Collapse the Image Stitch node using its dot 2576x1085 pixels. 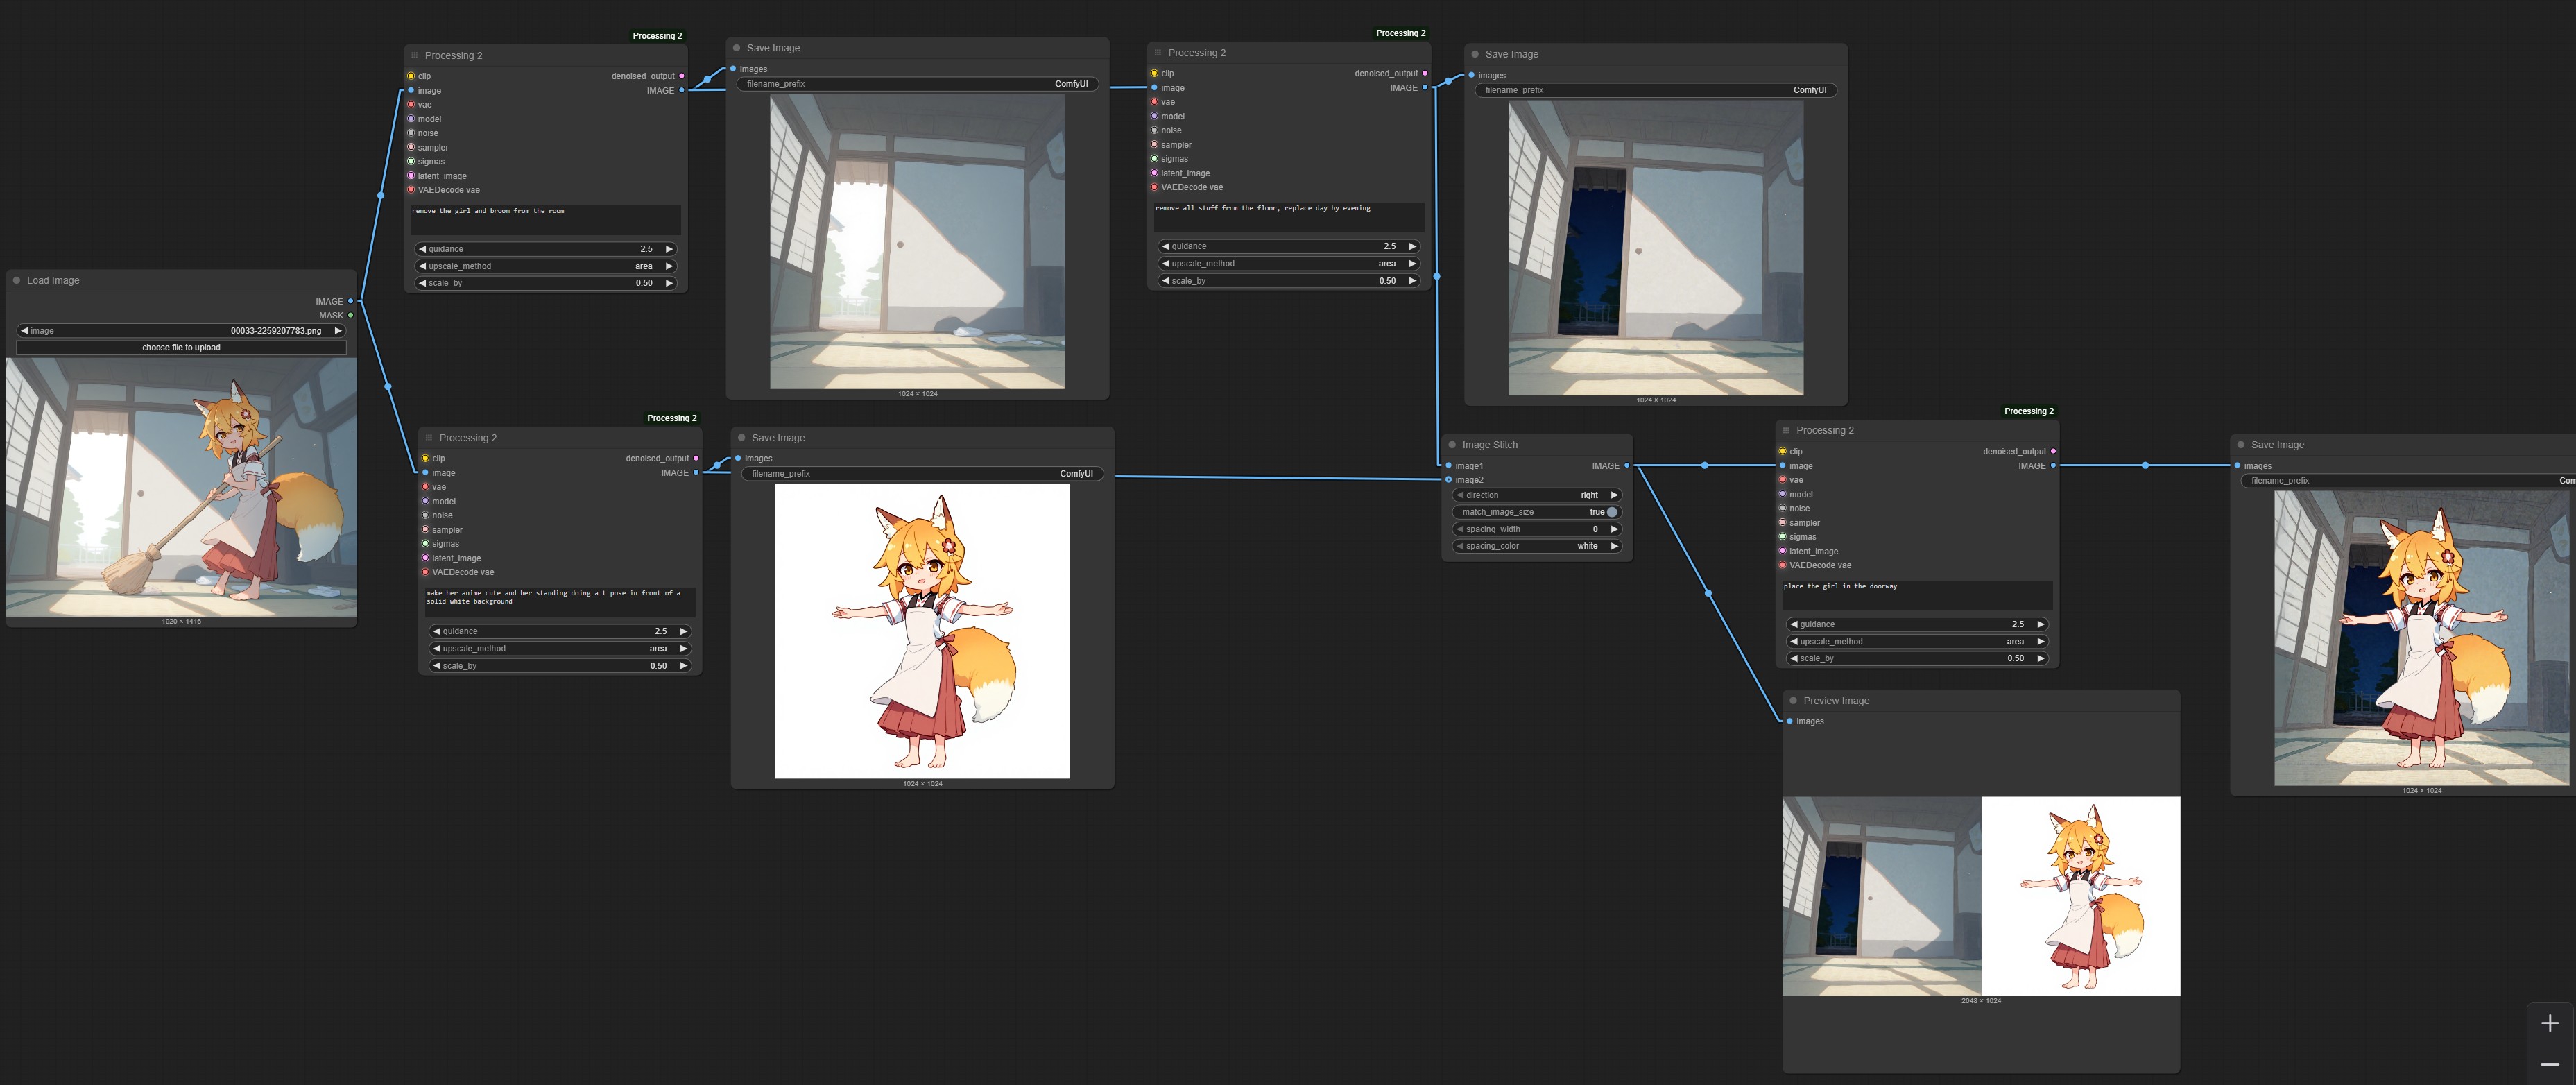click(x=1452, y=445)
